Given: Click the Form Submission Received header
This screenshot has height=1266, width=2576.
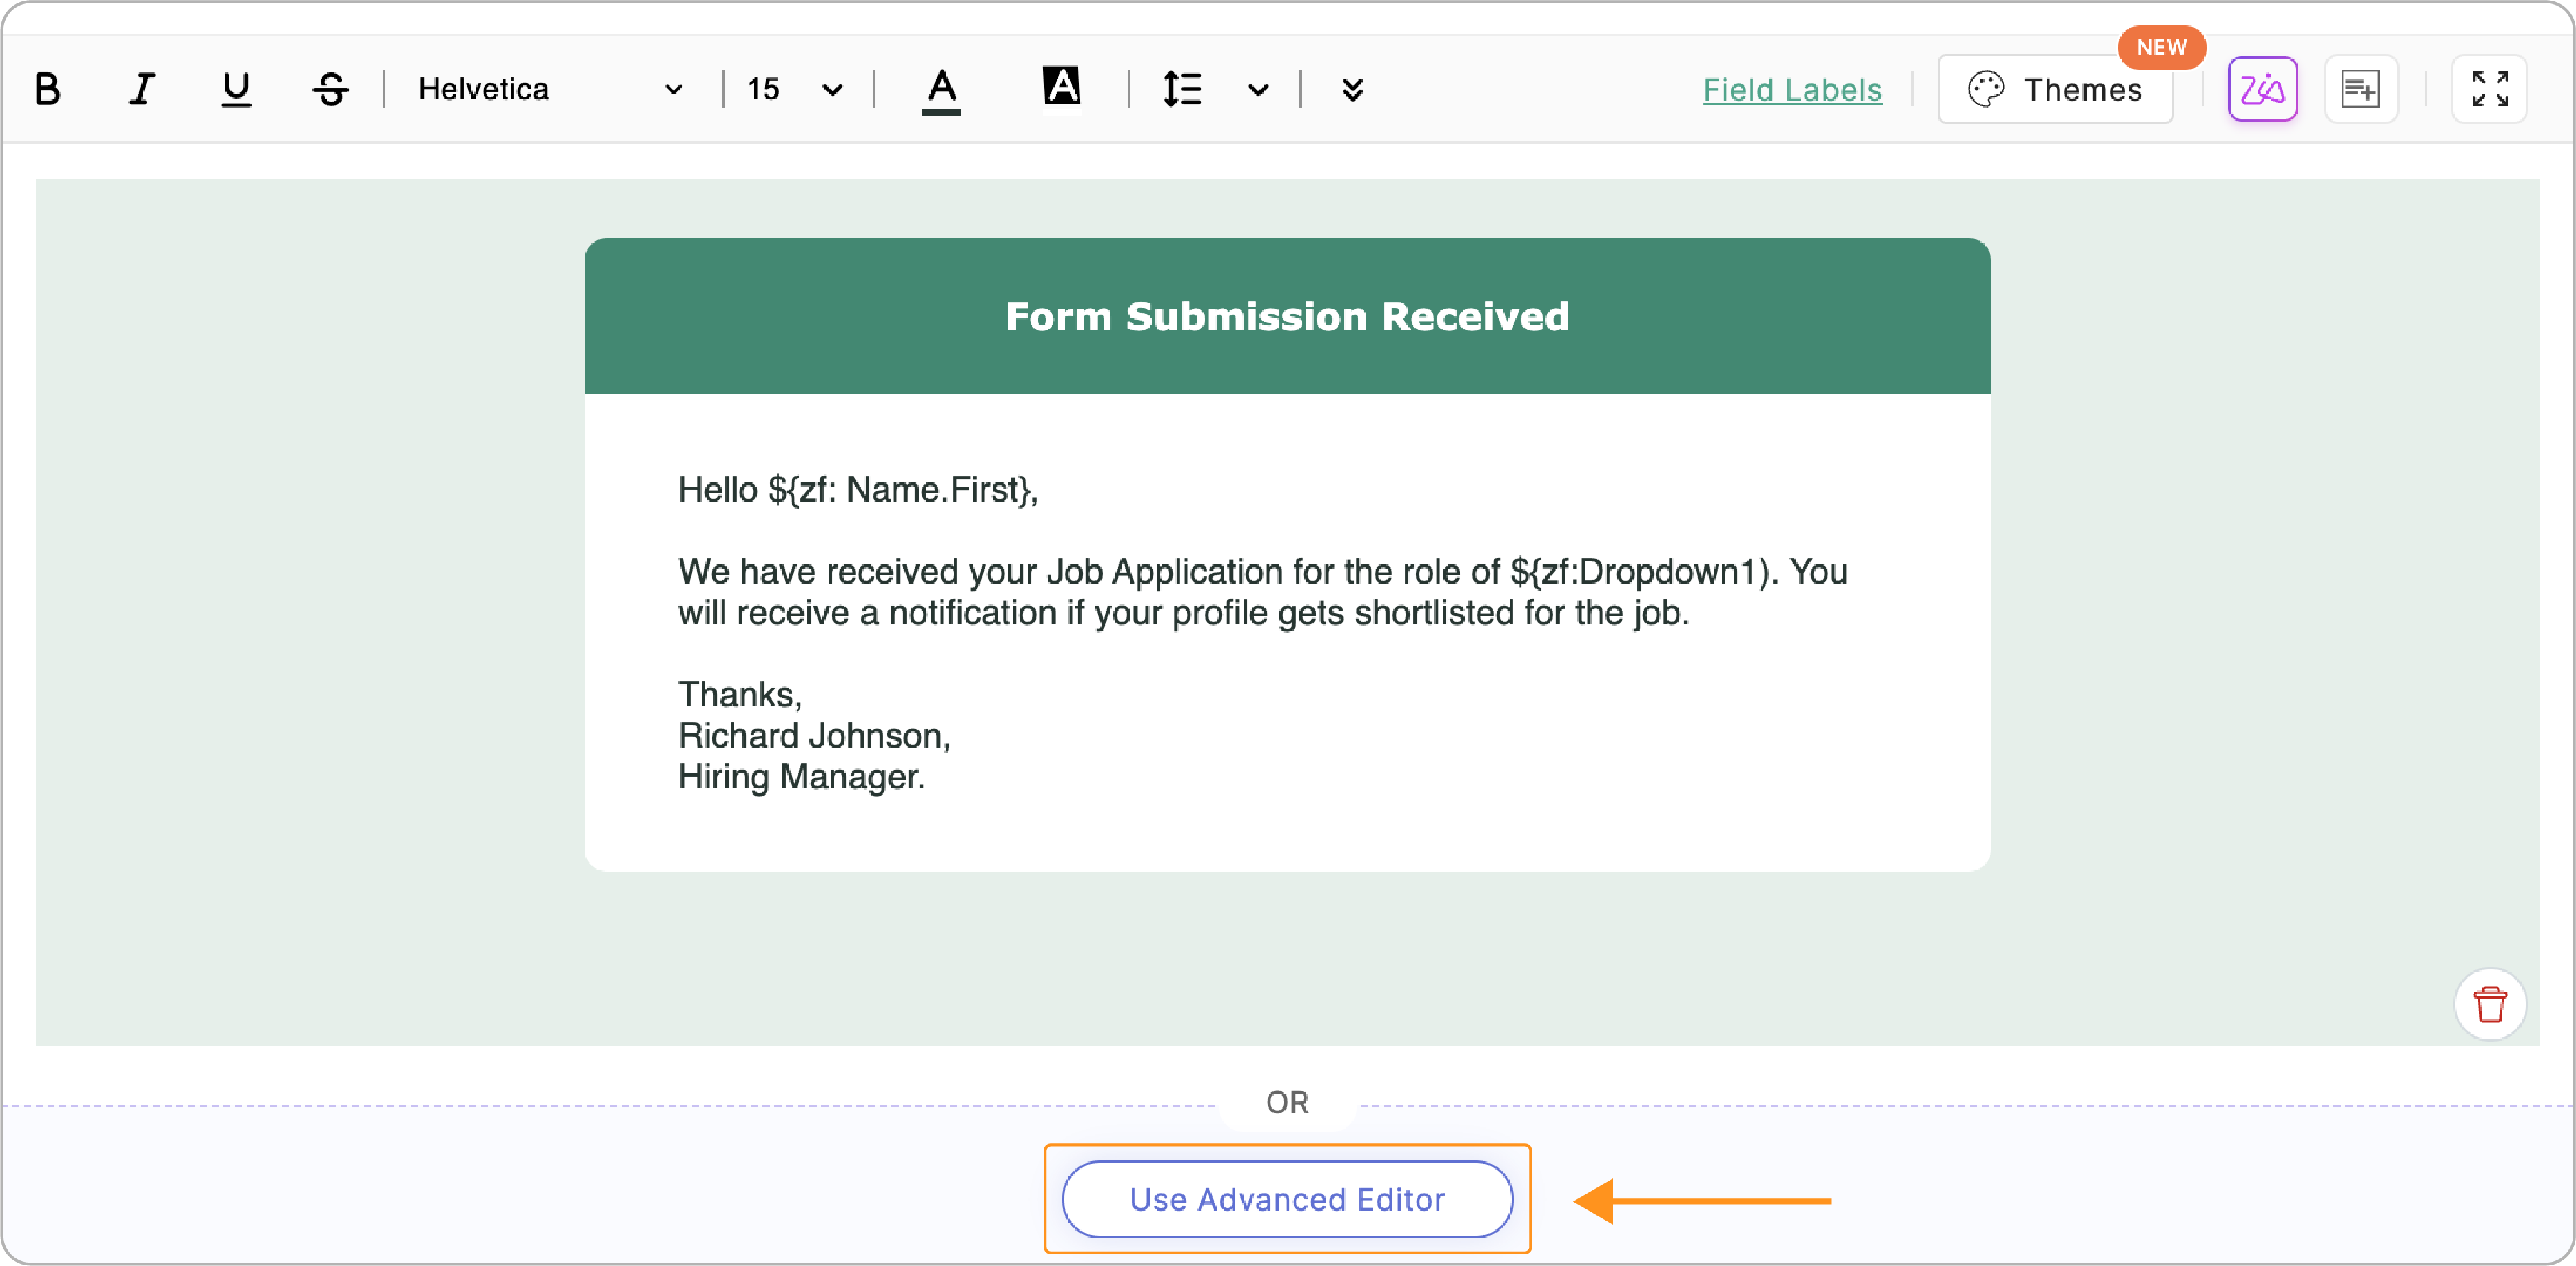Looking at the screenshot, I should click(1287, 316).
